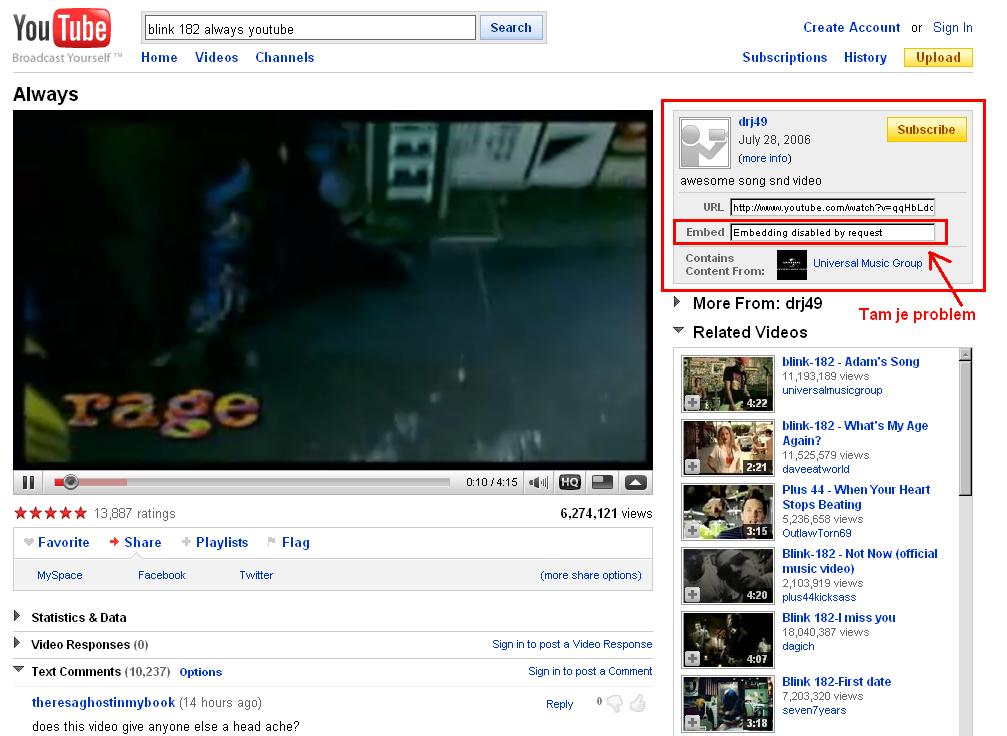Screen dimensions: 1007x736
Task: Toggle HQ video quality
Action: tap(569, 482)
